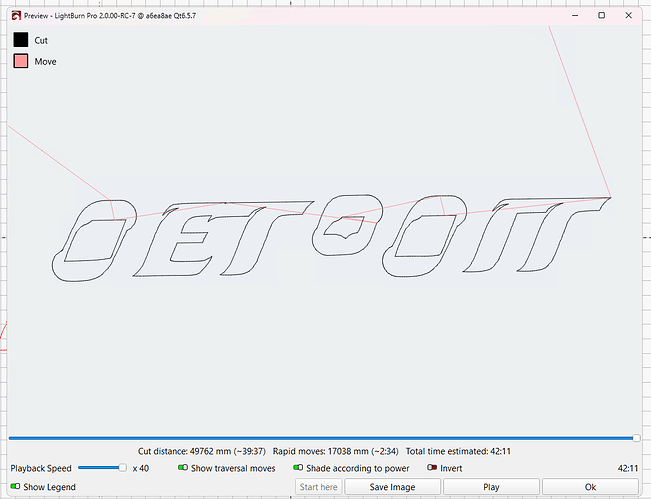Toggle the Show Legend switch
This screenshot has width=651, height=499.
pyautogui.click(x=15, y=486)
